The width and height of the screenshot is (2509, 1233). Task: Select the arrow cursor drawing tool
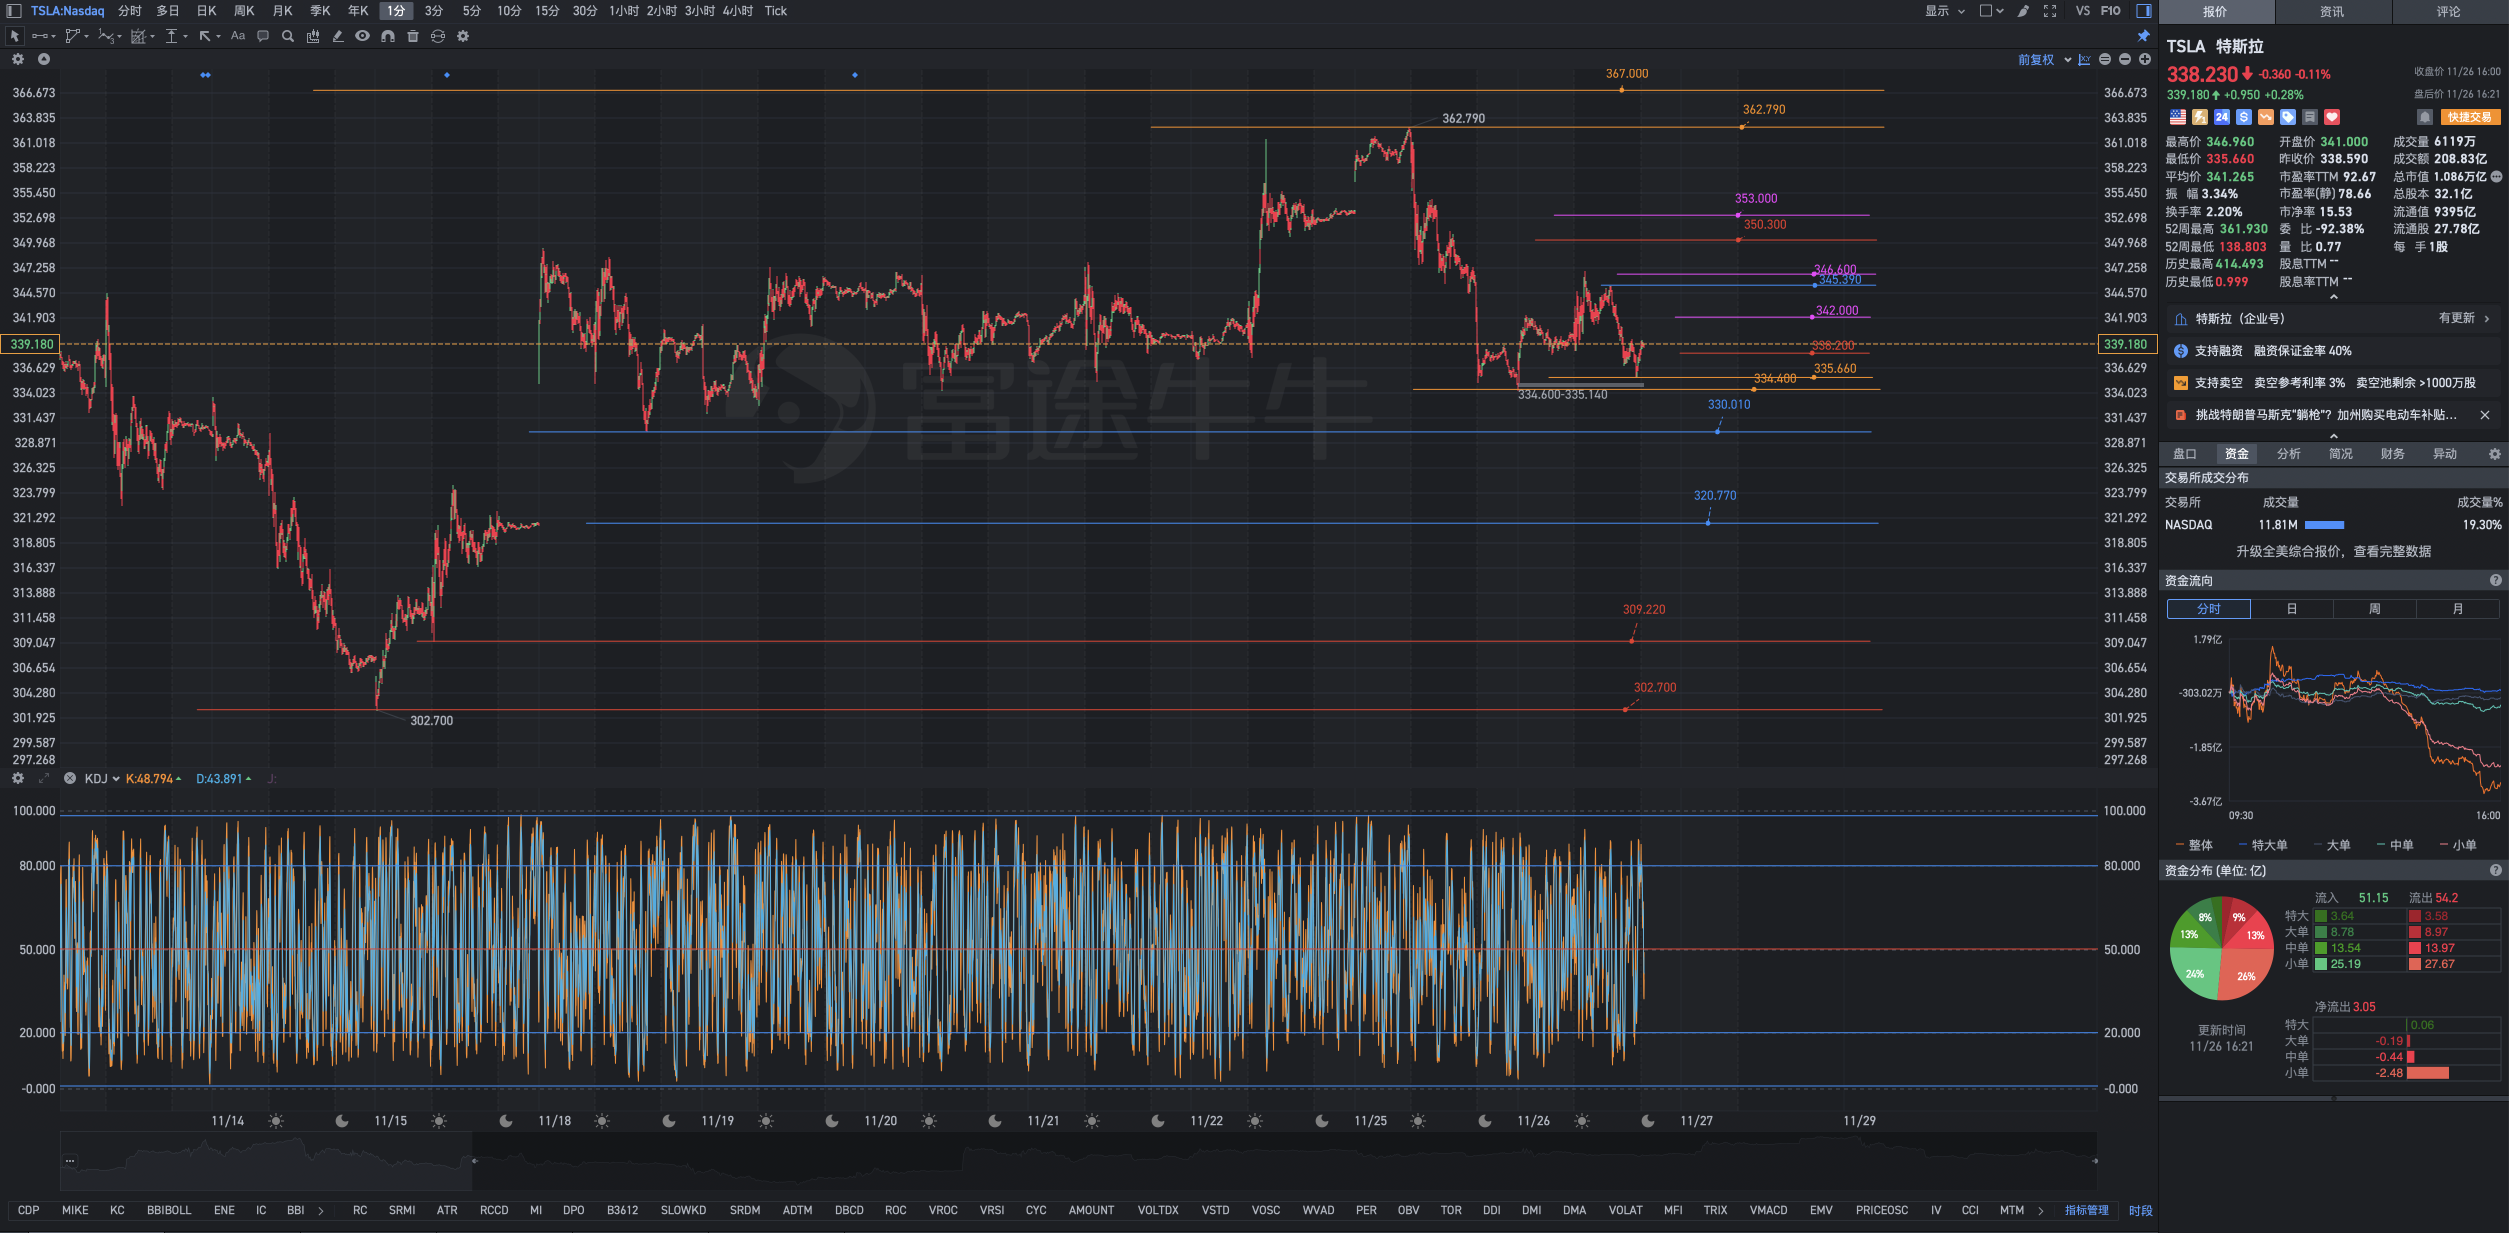click(14, 36)
